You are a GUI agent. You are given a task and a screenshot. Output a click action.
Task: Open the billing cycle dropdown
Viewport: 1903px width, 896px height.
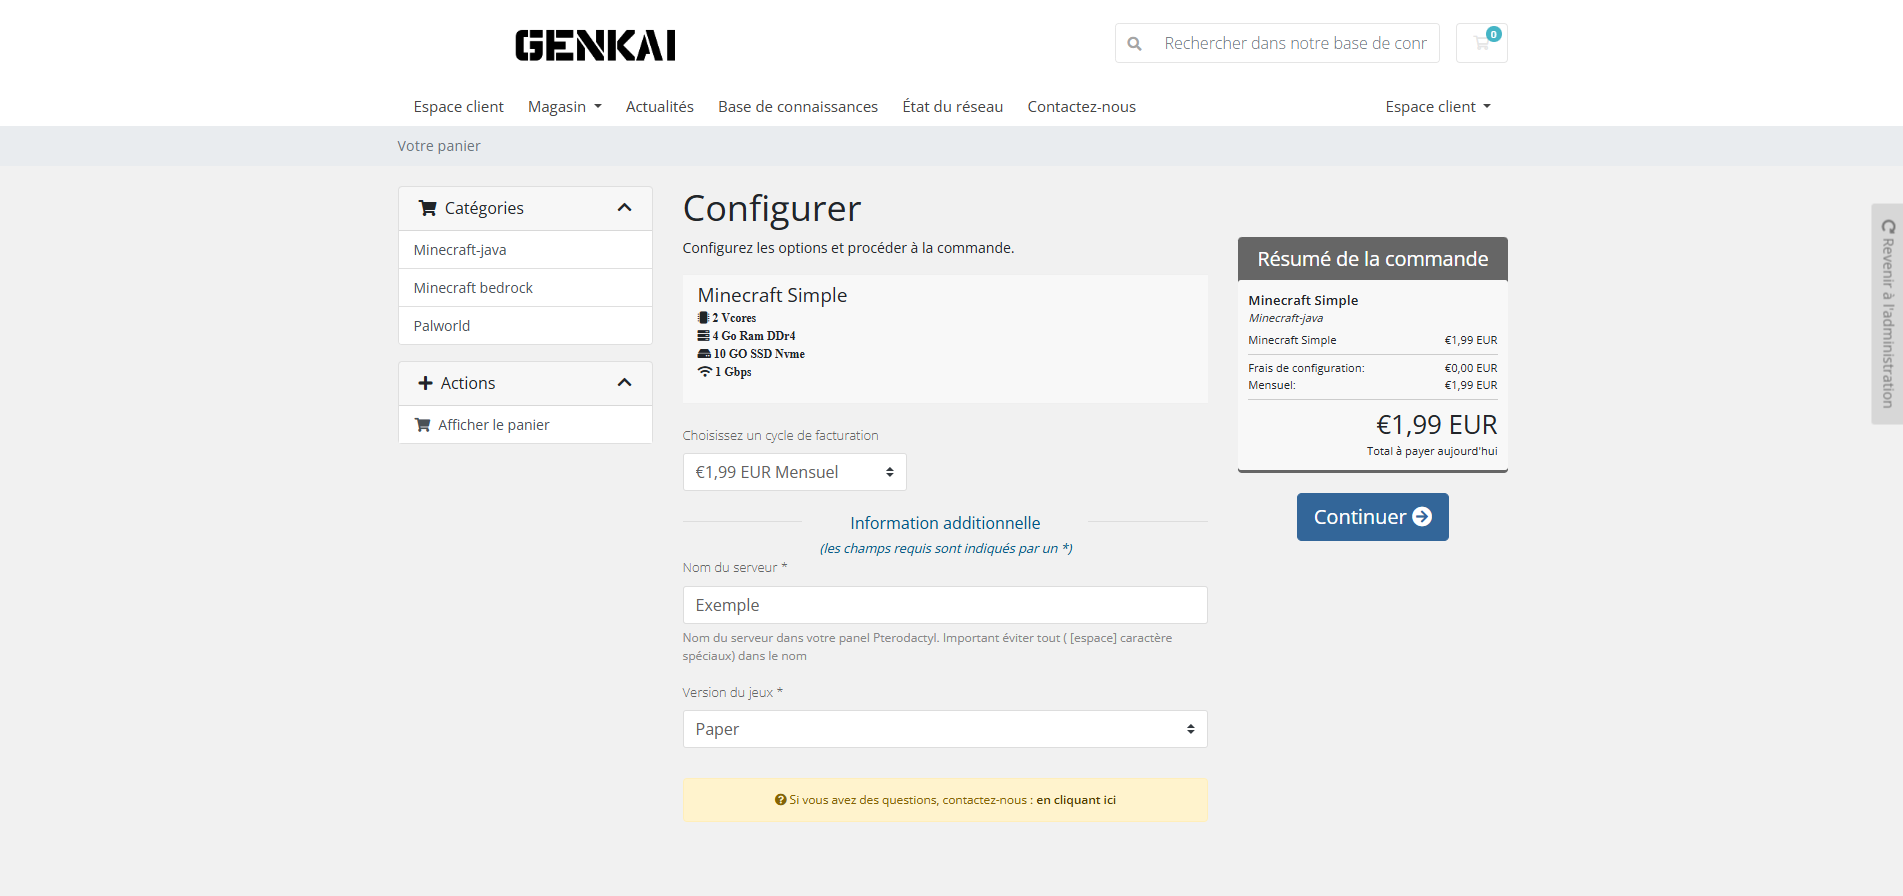(x=794, y=472)
